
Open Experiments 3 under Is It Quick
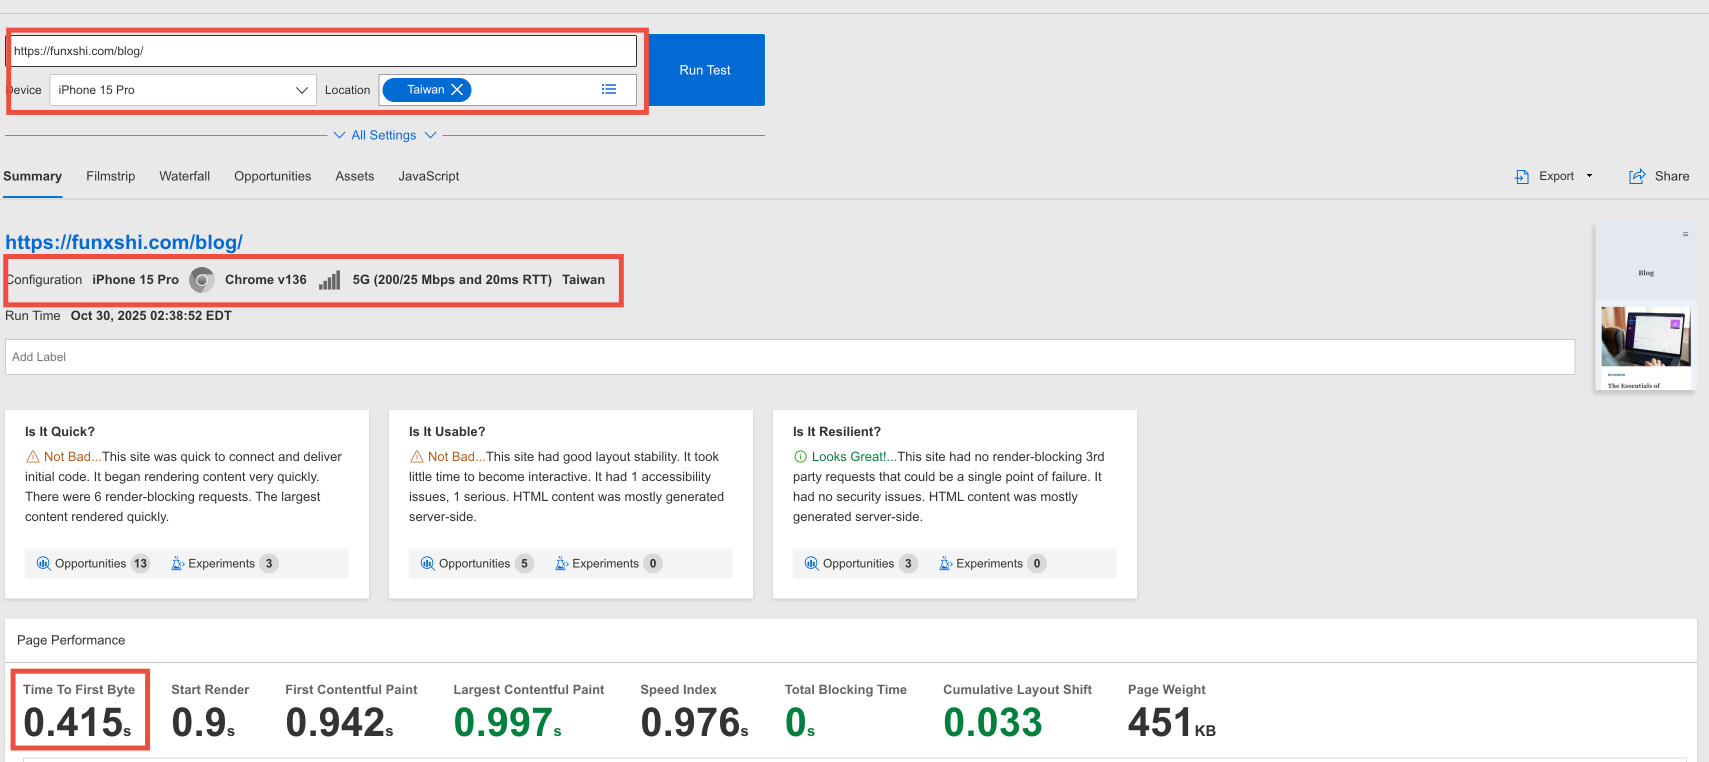(x=224, y=564)
